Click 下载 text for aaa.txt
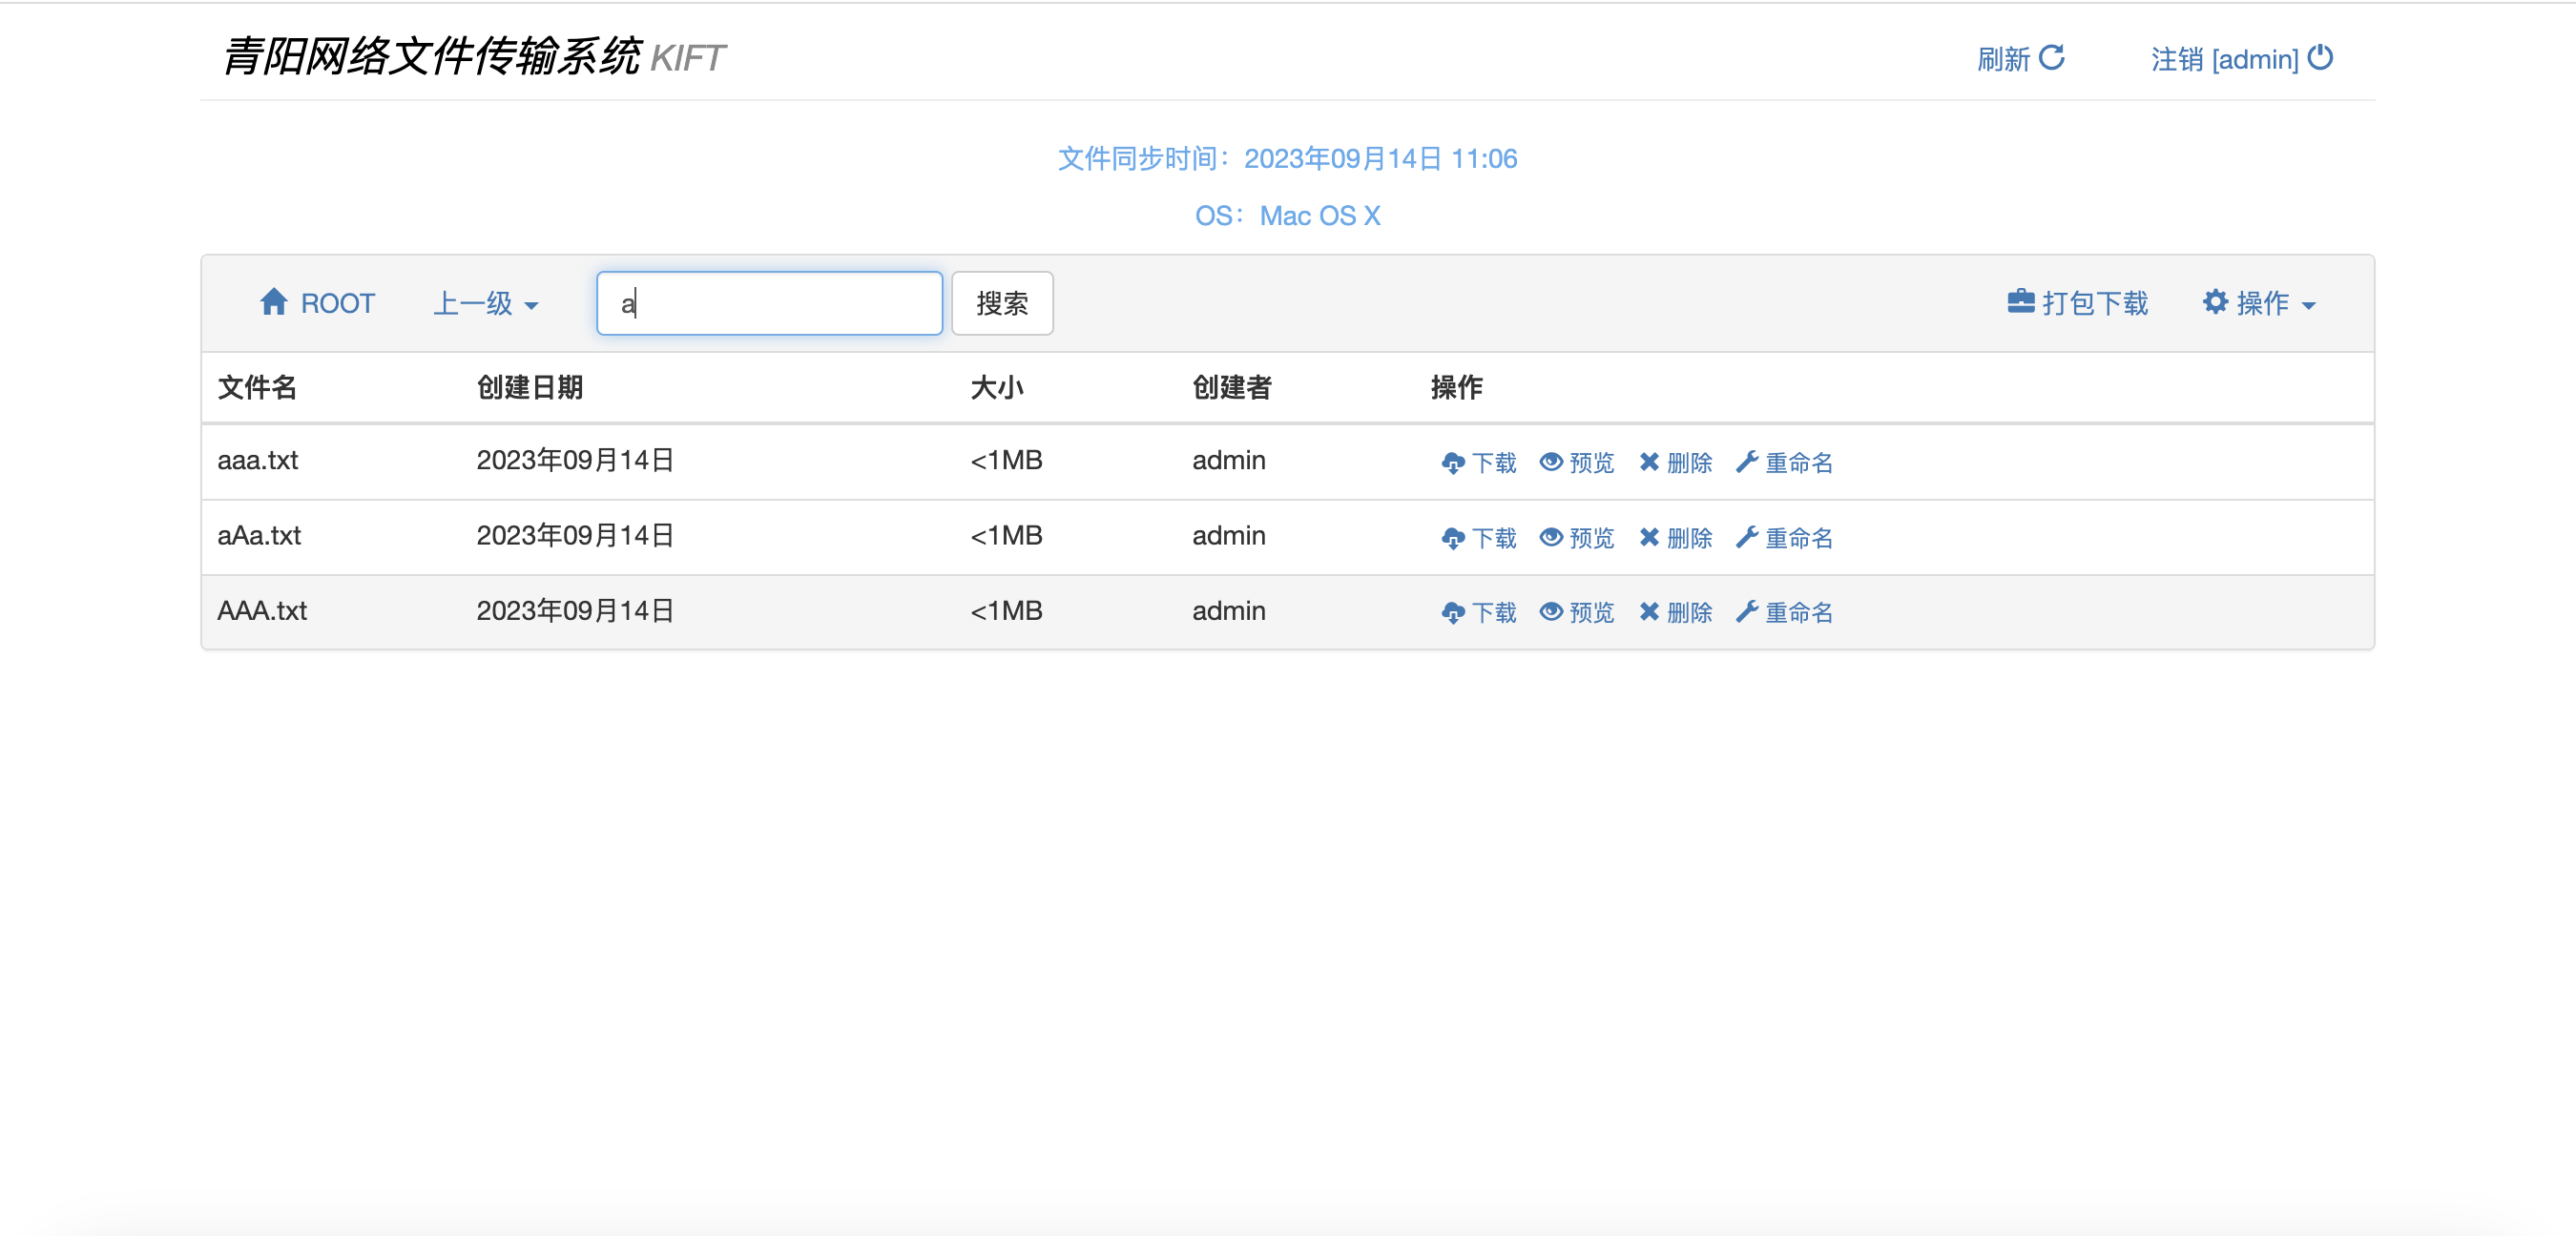 [1494, 463]
